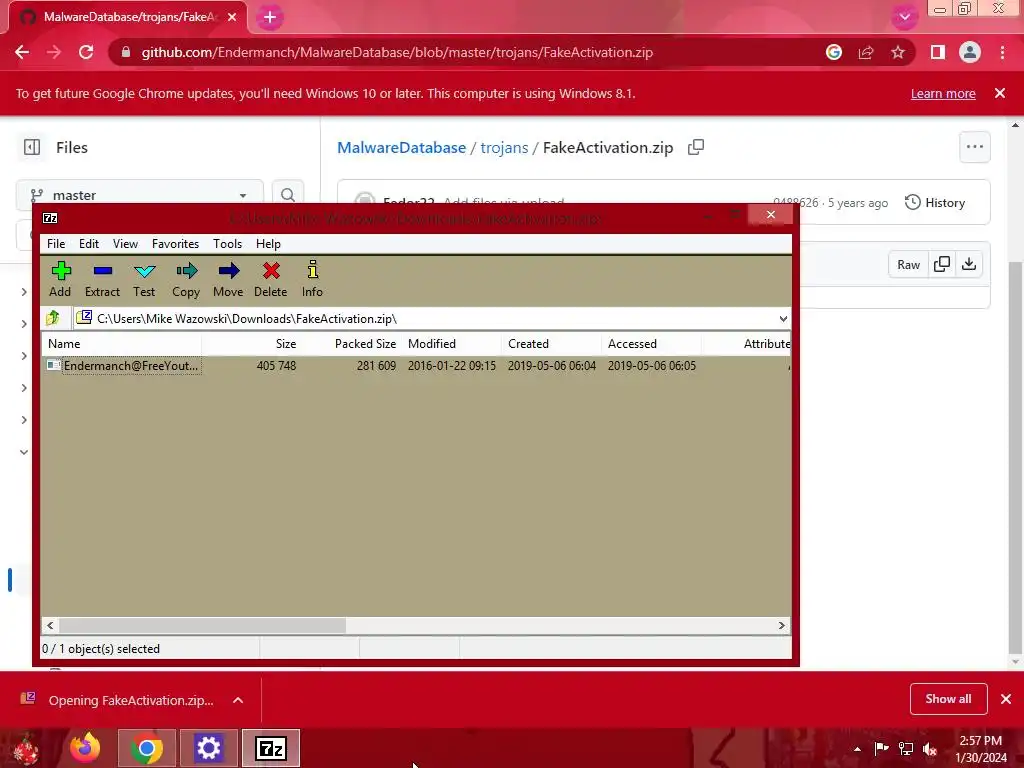Viewport: 1024px width, 768px height.
Task: Click the Add button in 7-Zip toolbar
Action: pos(60,280)
